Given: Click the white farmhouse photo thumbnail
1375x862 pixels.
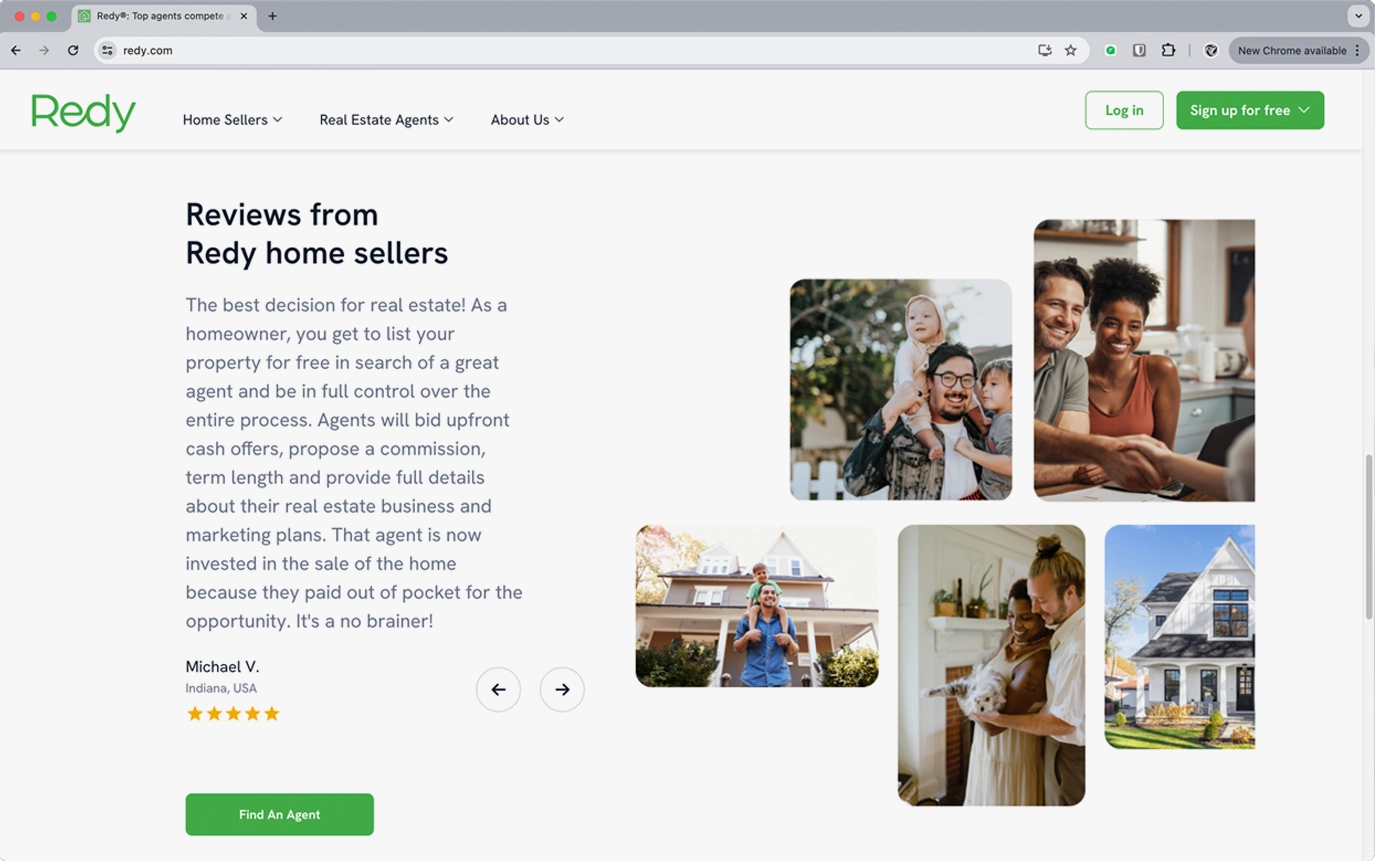Looking at the screenshot, I should click(1179, 636).
